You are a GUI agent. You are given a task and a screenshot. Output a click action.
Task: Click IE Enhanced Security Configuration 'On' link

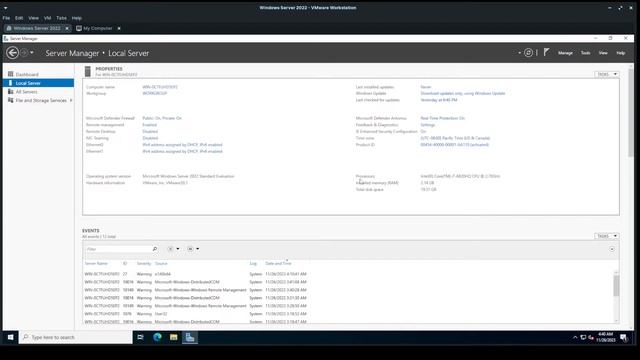(423, 131)
